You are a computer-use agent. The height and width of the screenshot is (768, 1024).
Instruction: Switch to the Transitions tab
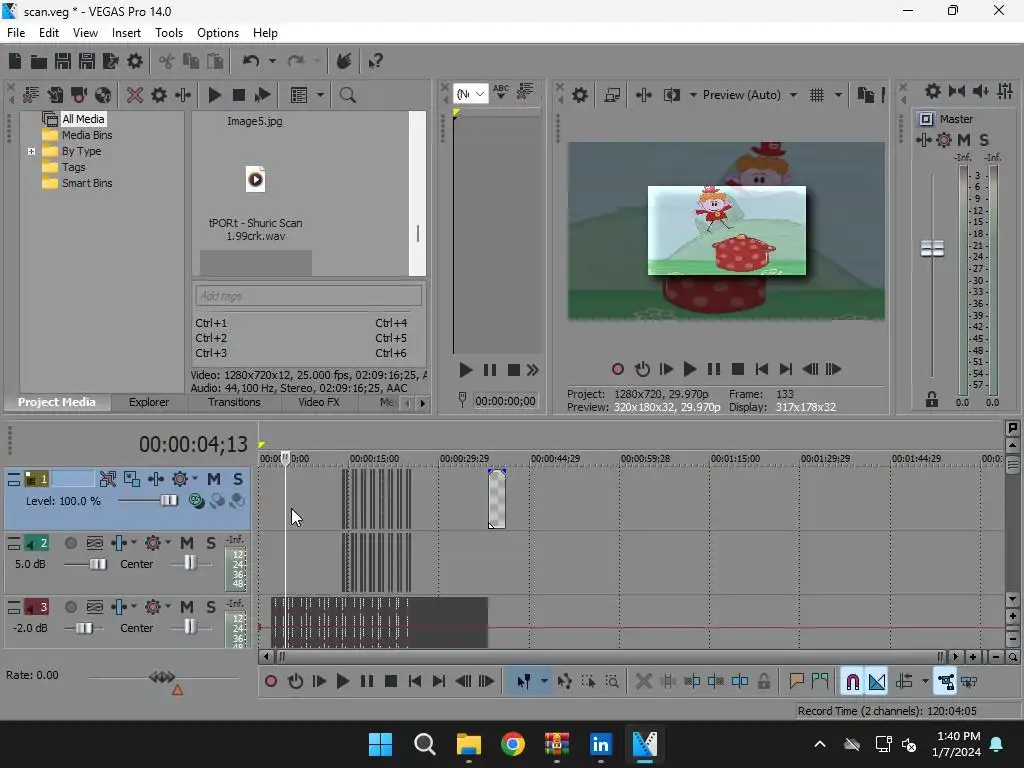coord(234,402)
